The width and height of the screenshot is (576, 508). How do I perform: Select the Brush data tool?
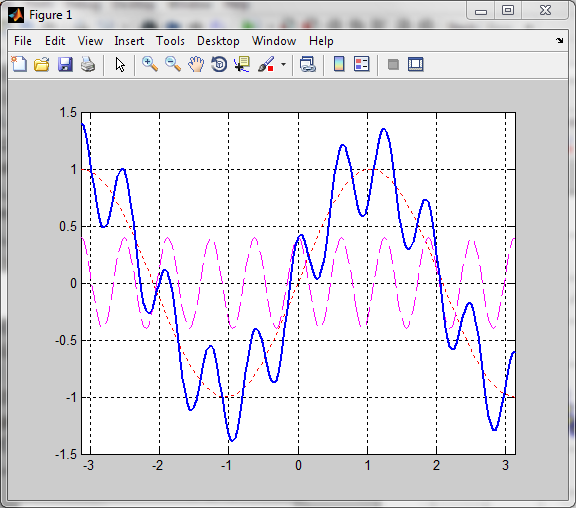(266, 64)
